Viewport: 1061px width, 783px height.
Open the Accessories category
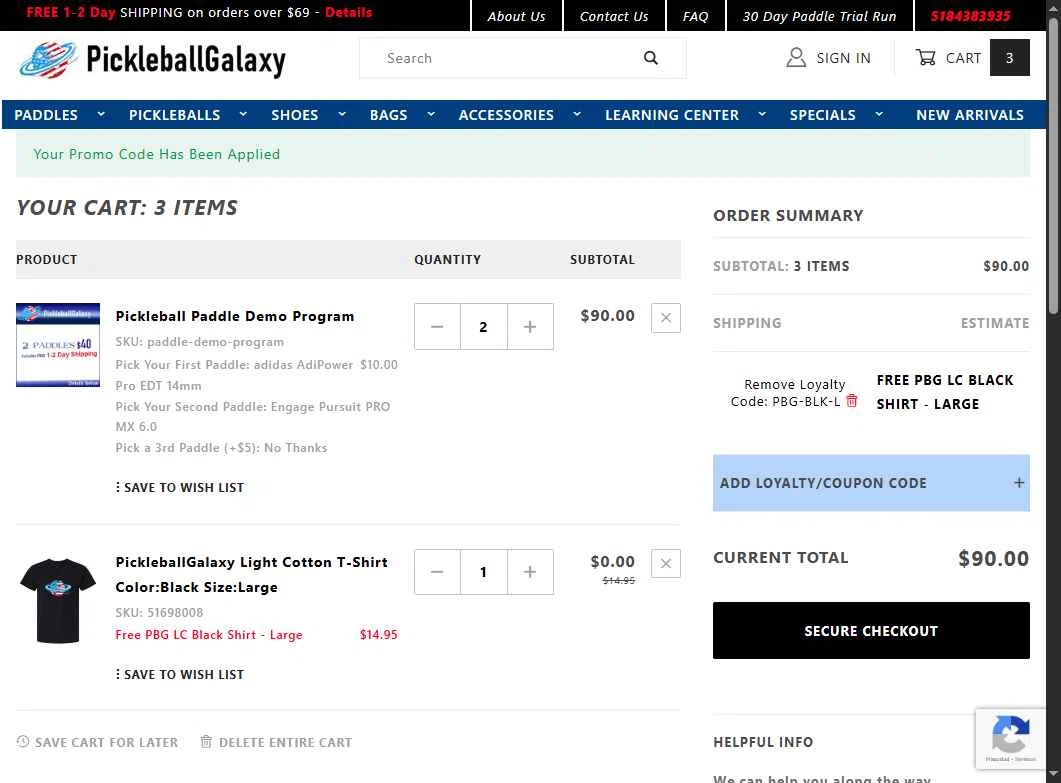click(506, 115)
